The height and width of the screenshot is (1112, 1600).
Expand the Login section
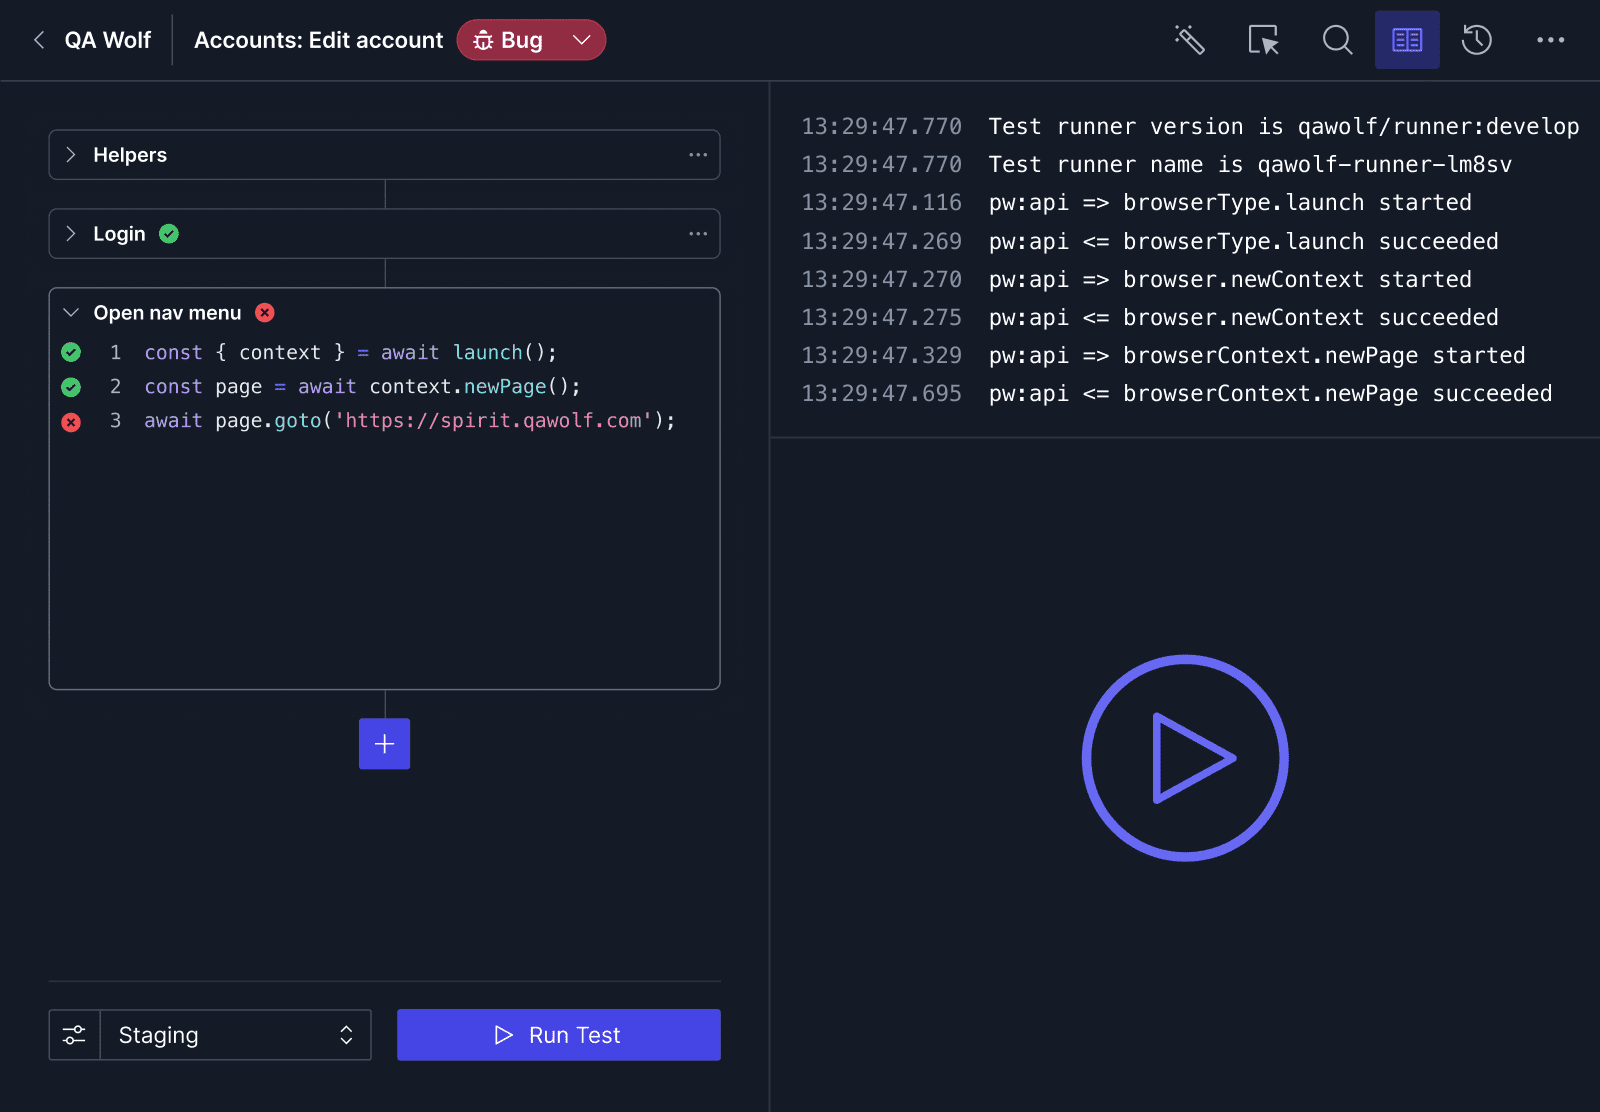71,233
